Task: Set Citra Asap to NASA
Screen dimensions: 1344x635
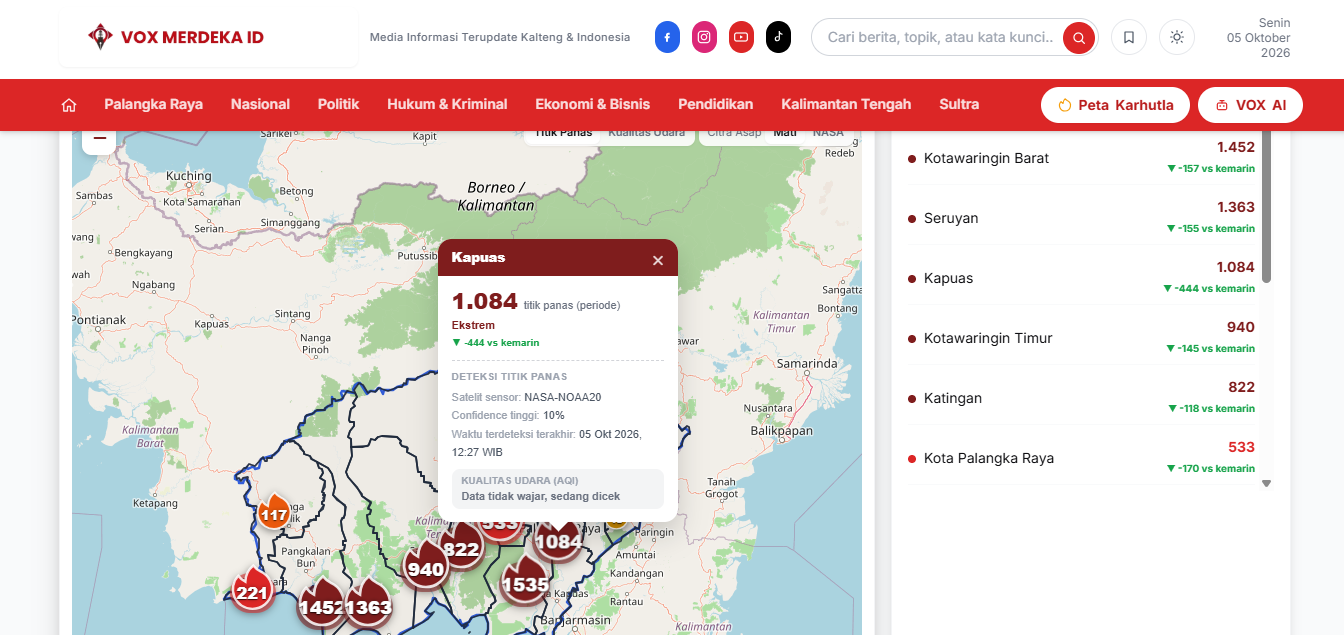Action: point(828,133)
